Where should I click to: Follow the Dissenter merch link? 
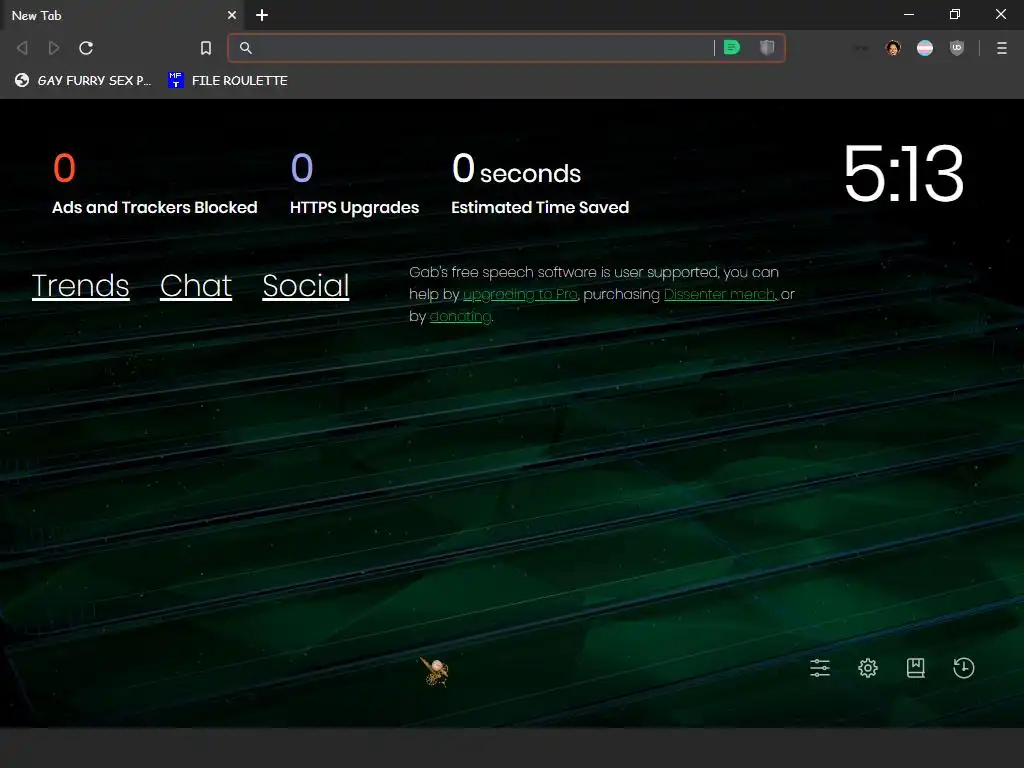click(x=719, y=295)
